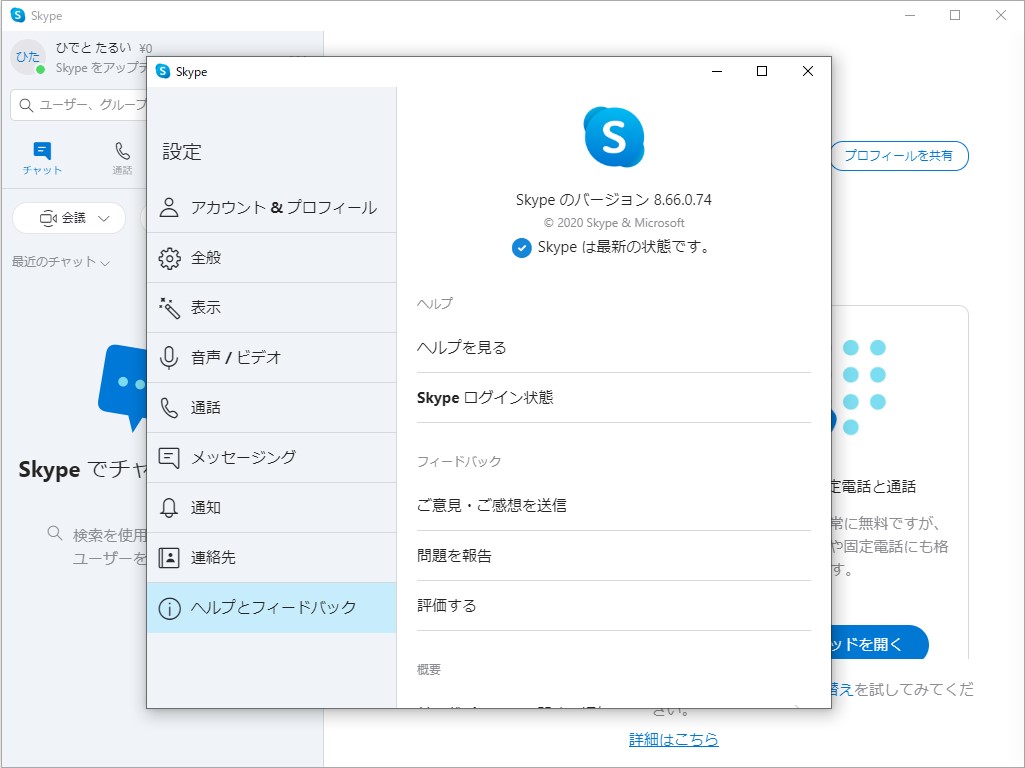Switch to チャット in the left sidebar
The height and width of the screenshot is (768, 1025).
coord(41,157)
